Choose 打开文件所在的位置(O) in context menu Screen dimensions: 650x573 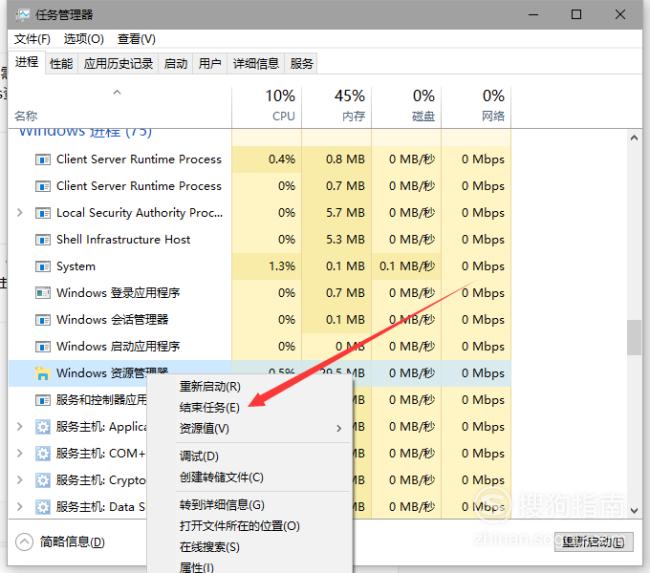(x=240, y=526)
